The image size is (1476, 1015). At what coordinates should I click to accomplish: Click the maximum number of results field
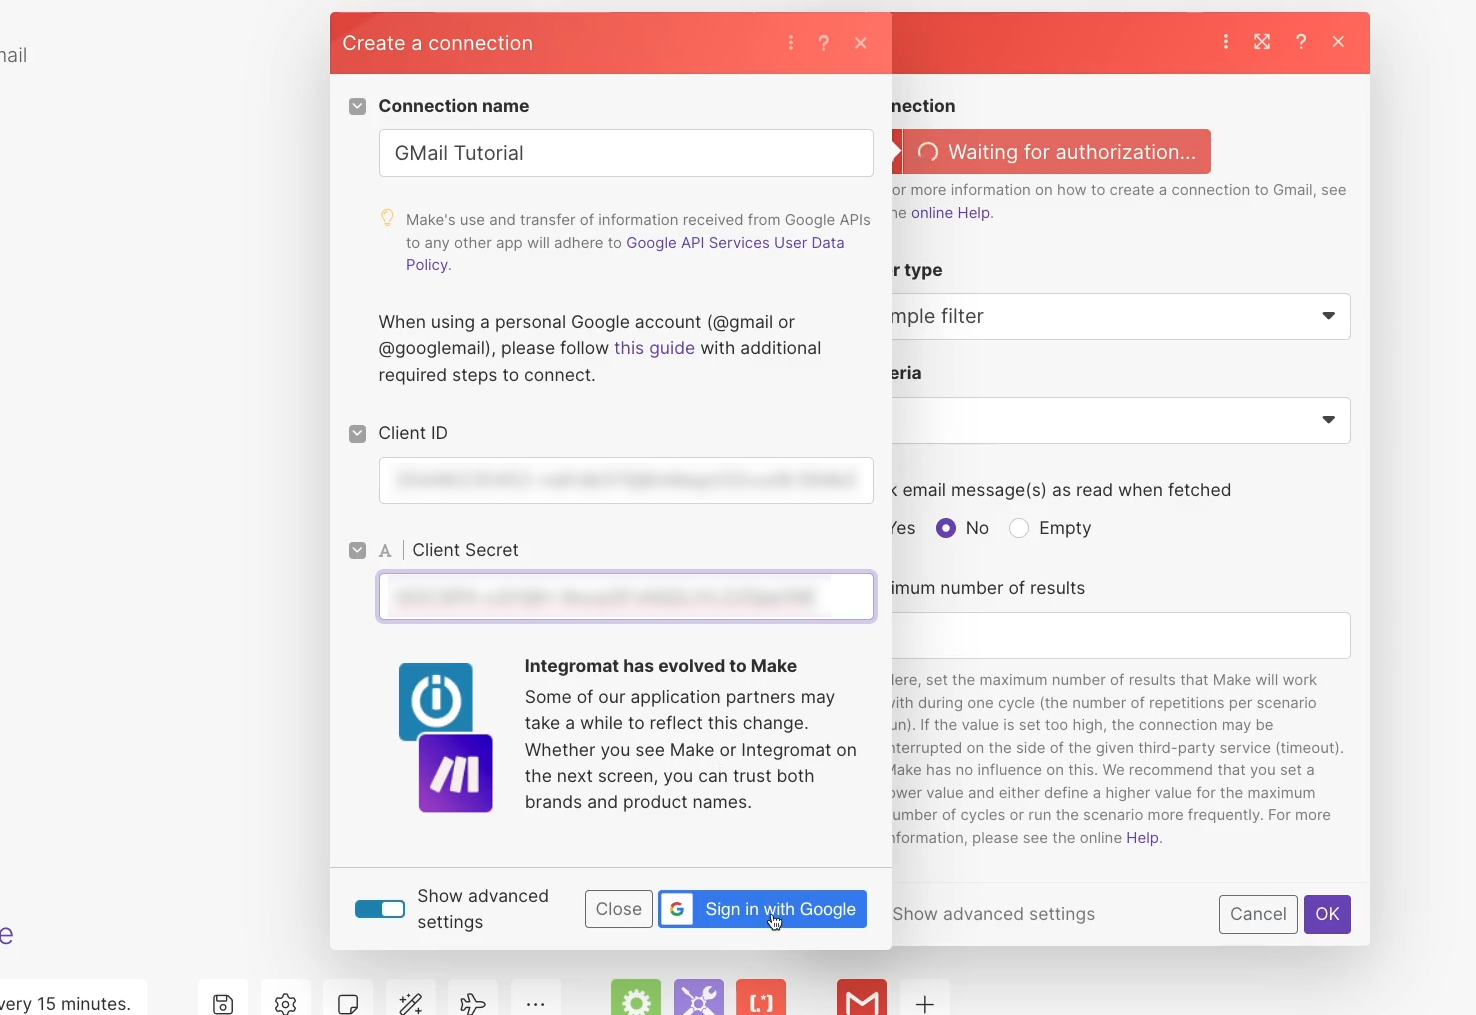click(1121, 635)
